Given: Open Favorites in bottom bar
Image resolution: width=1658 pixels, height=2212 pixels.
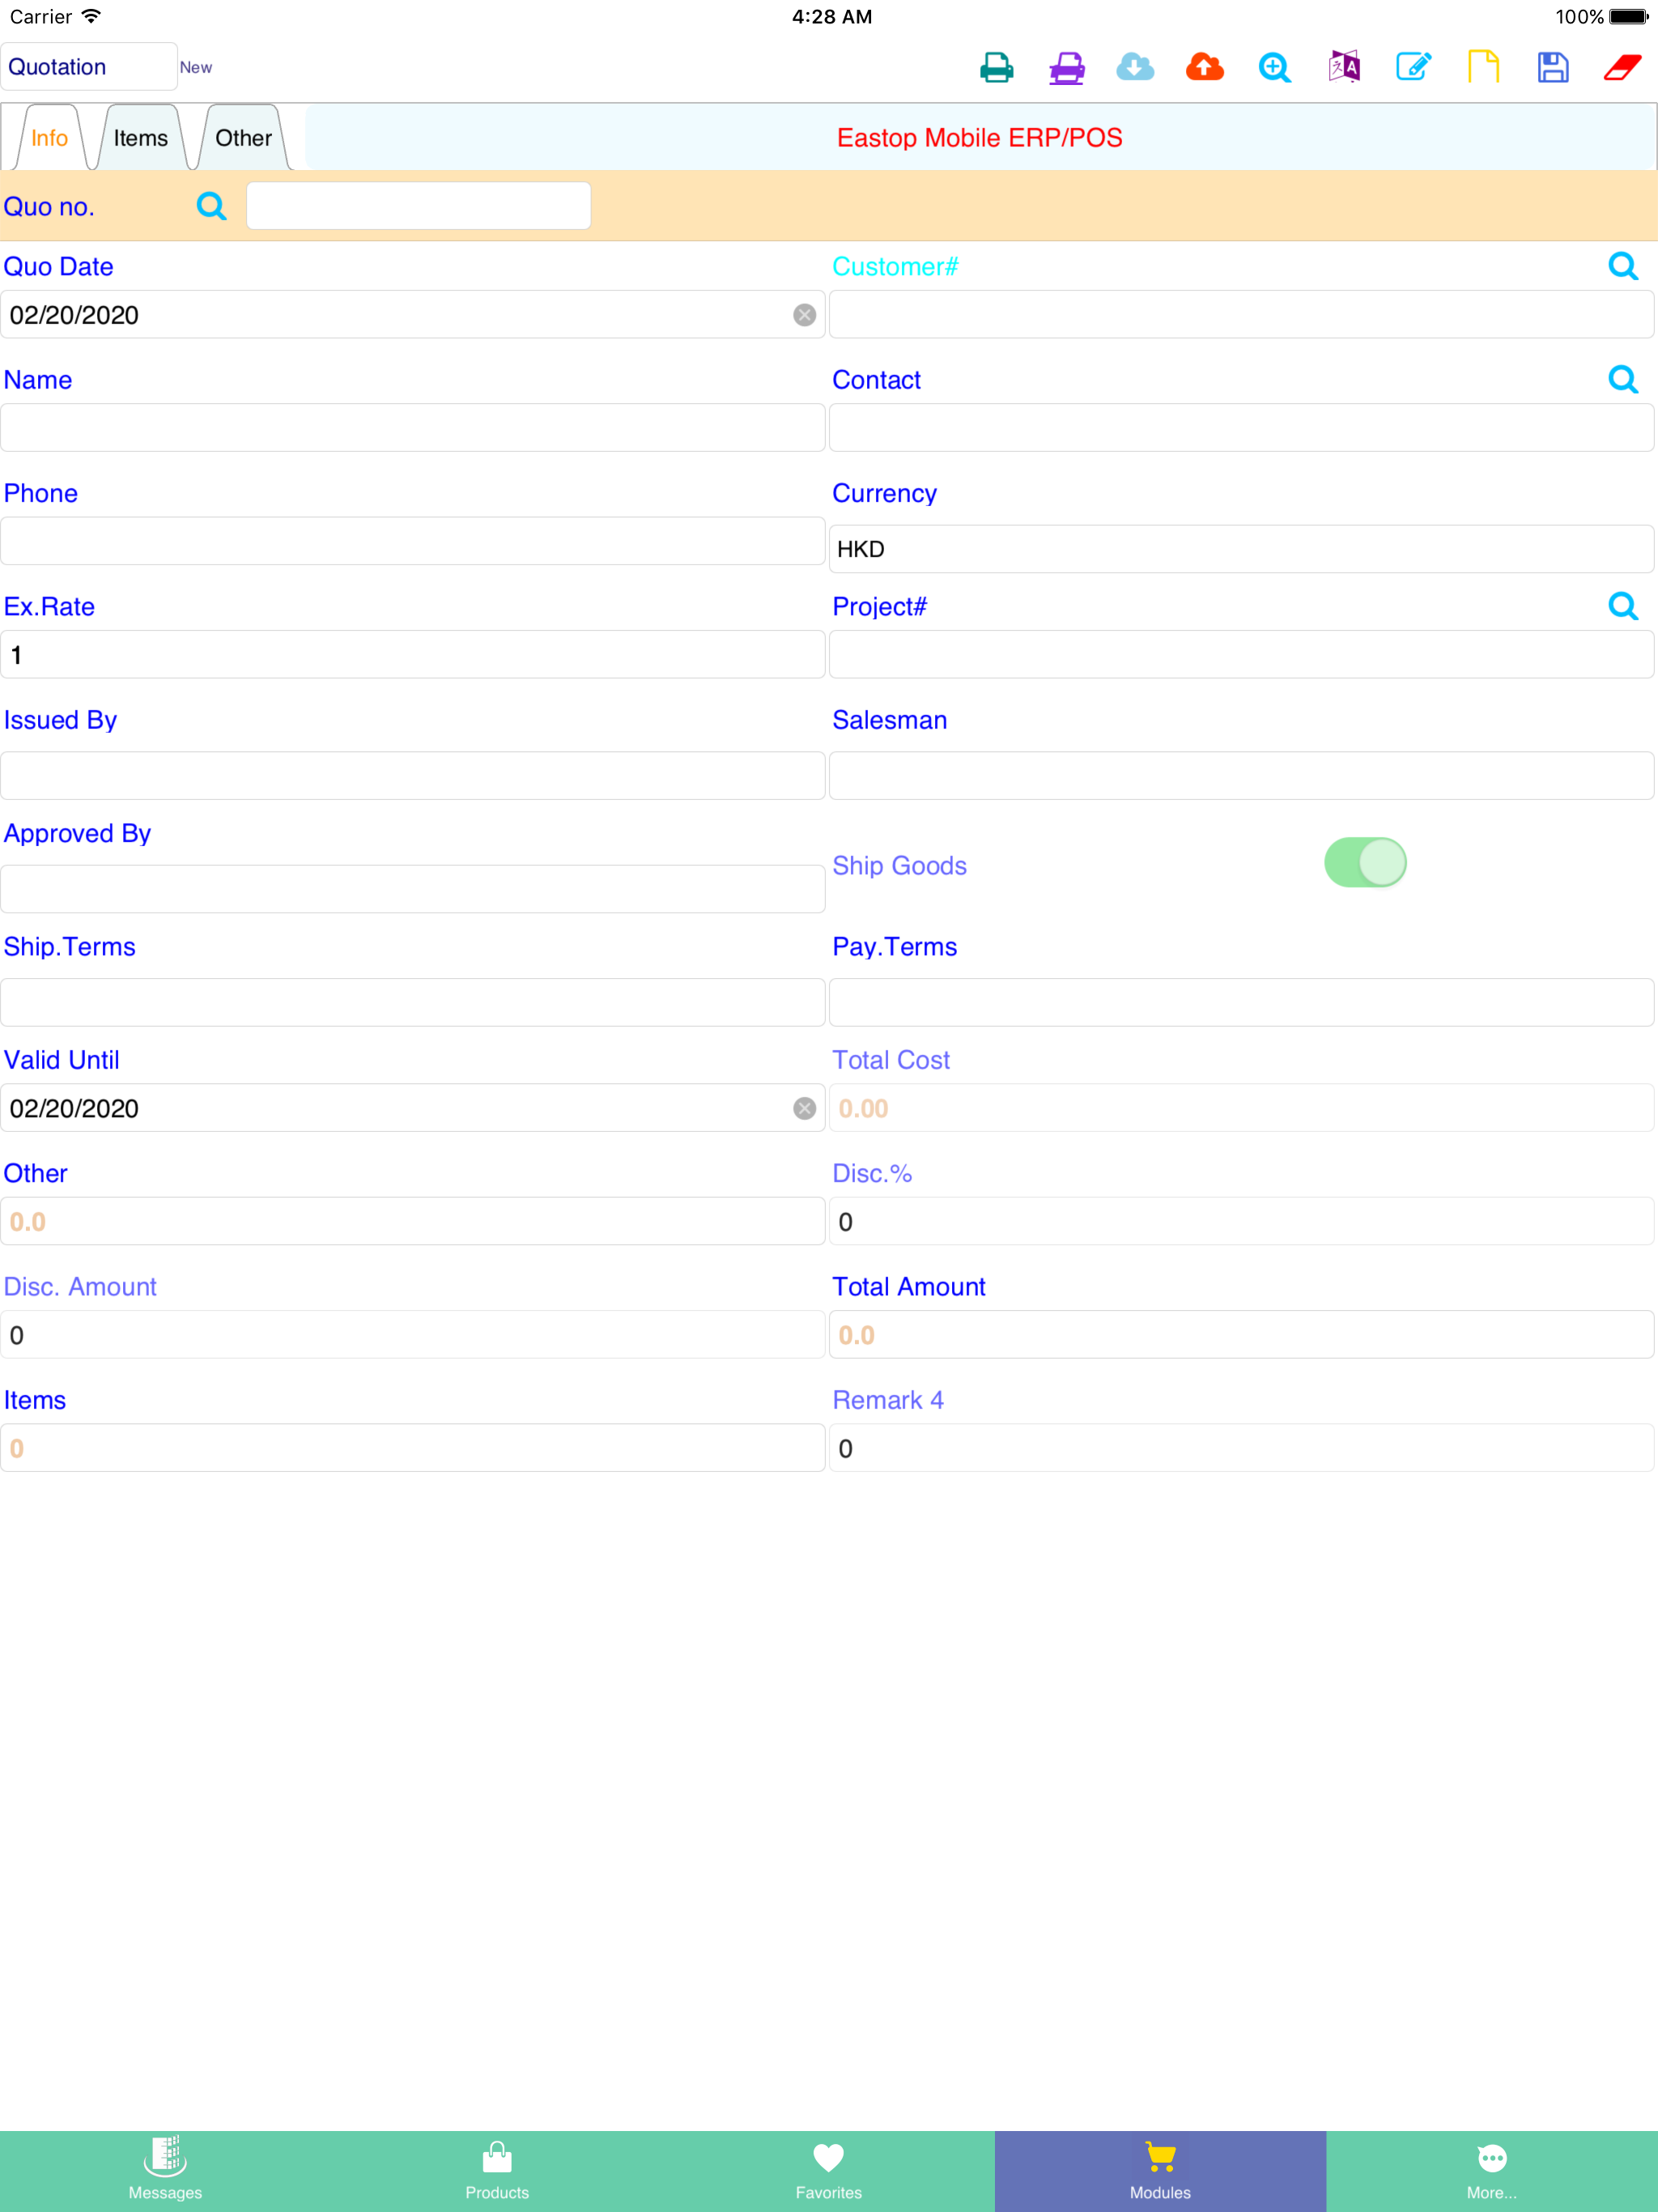Looking at the screenshot, I should click(x=828, y=2171).
